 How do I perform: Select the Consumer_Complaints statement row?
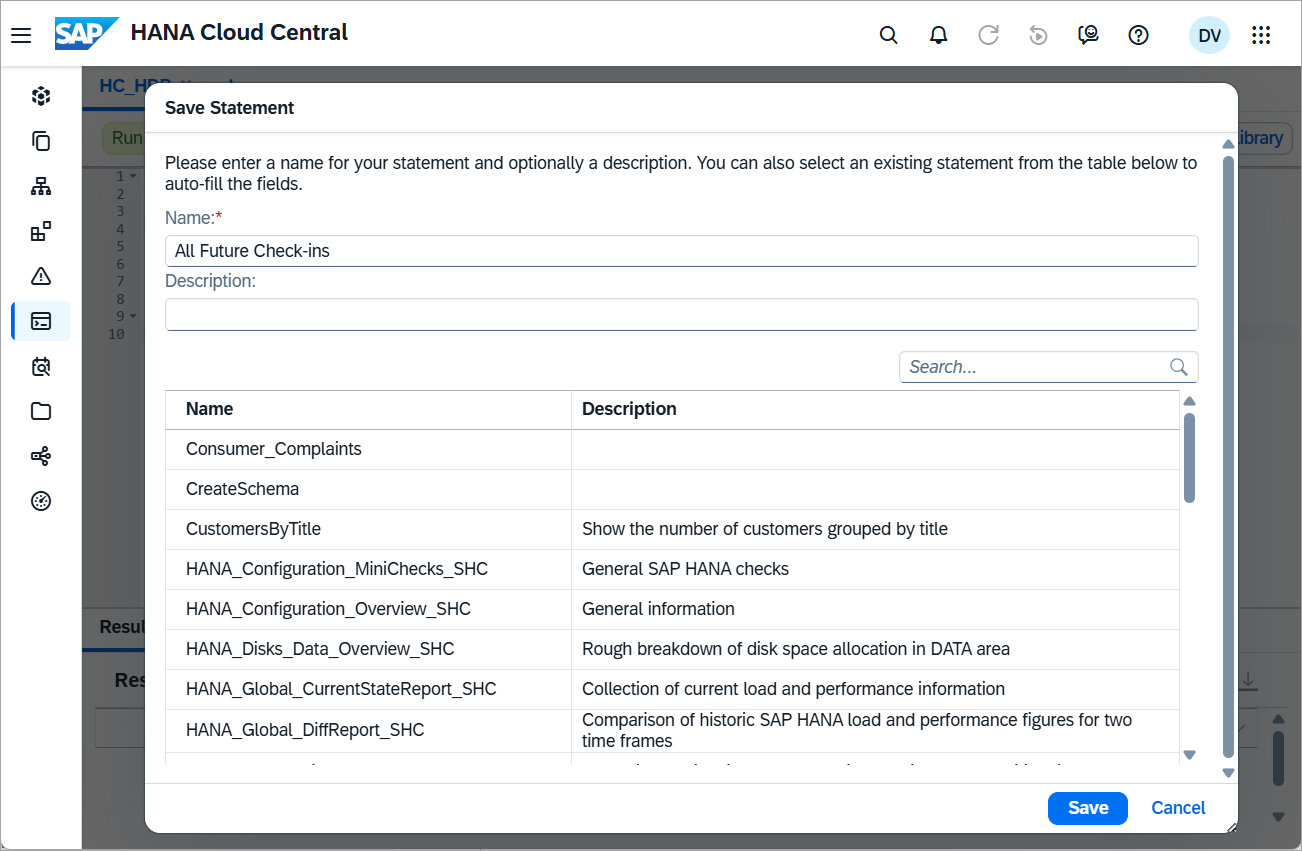(x=672, y=449)
